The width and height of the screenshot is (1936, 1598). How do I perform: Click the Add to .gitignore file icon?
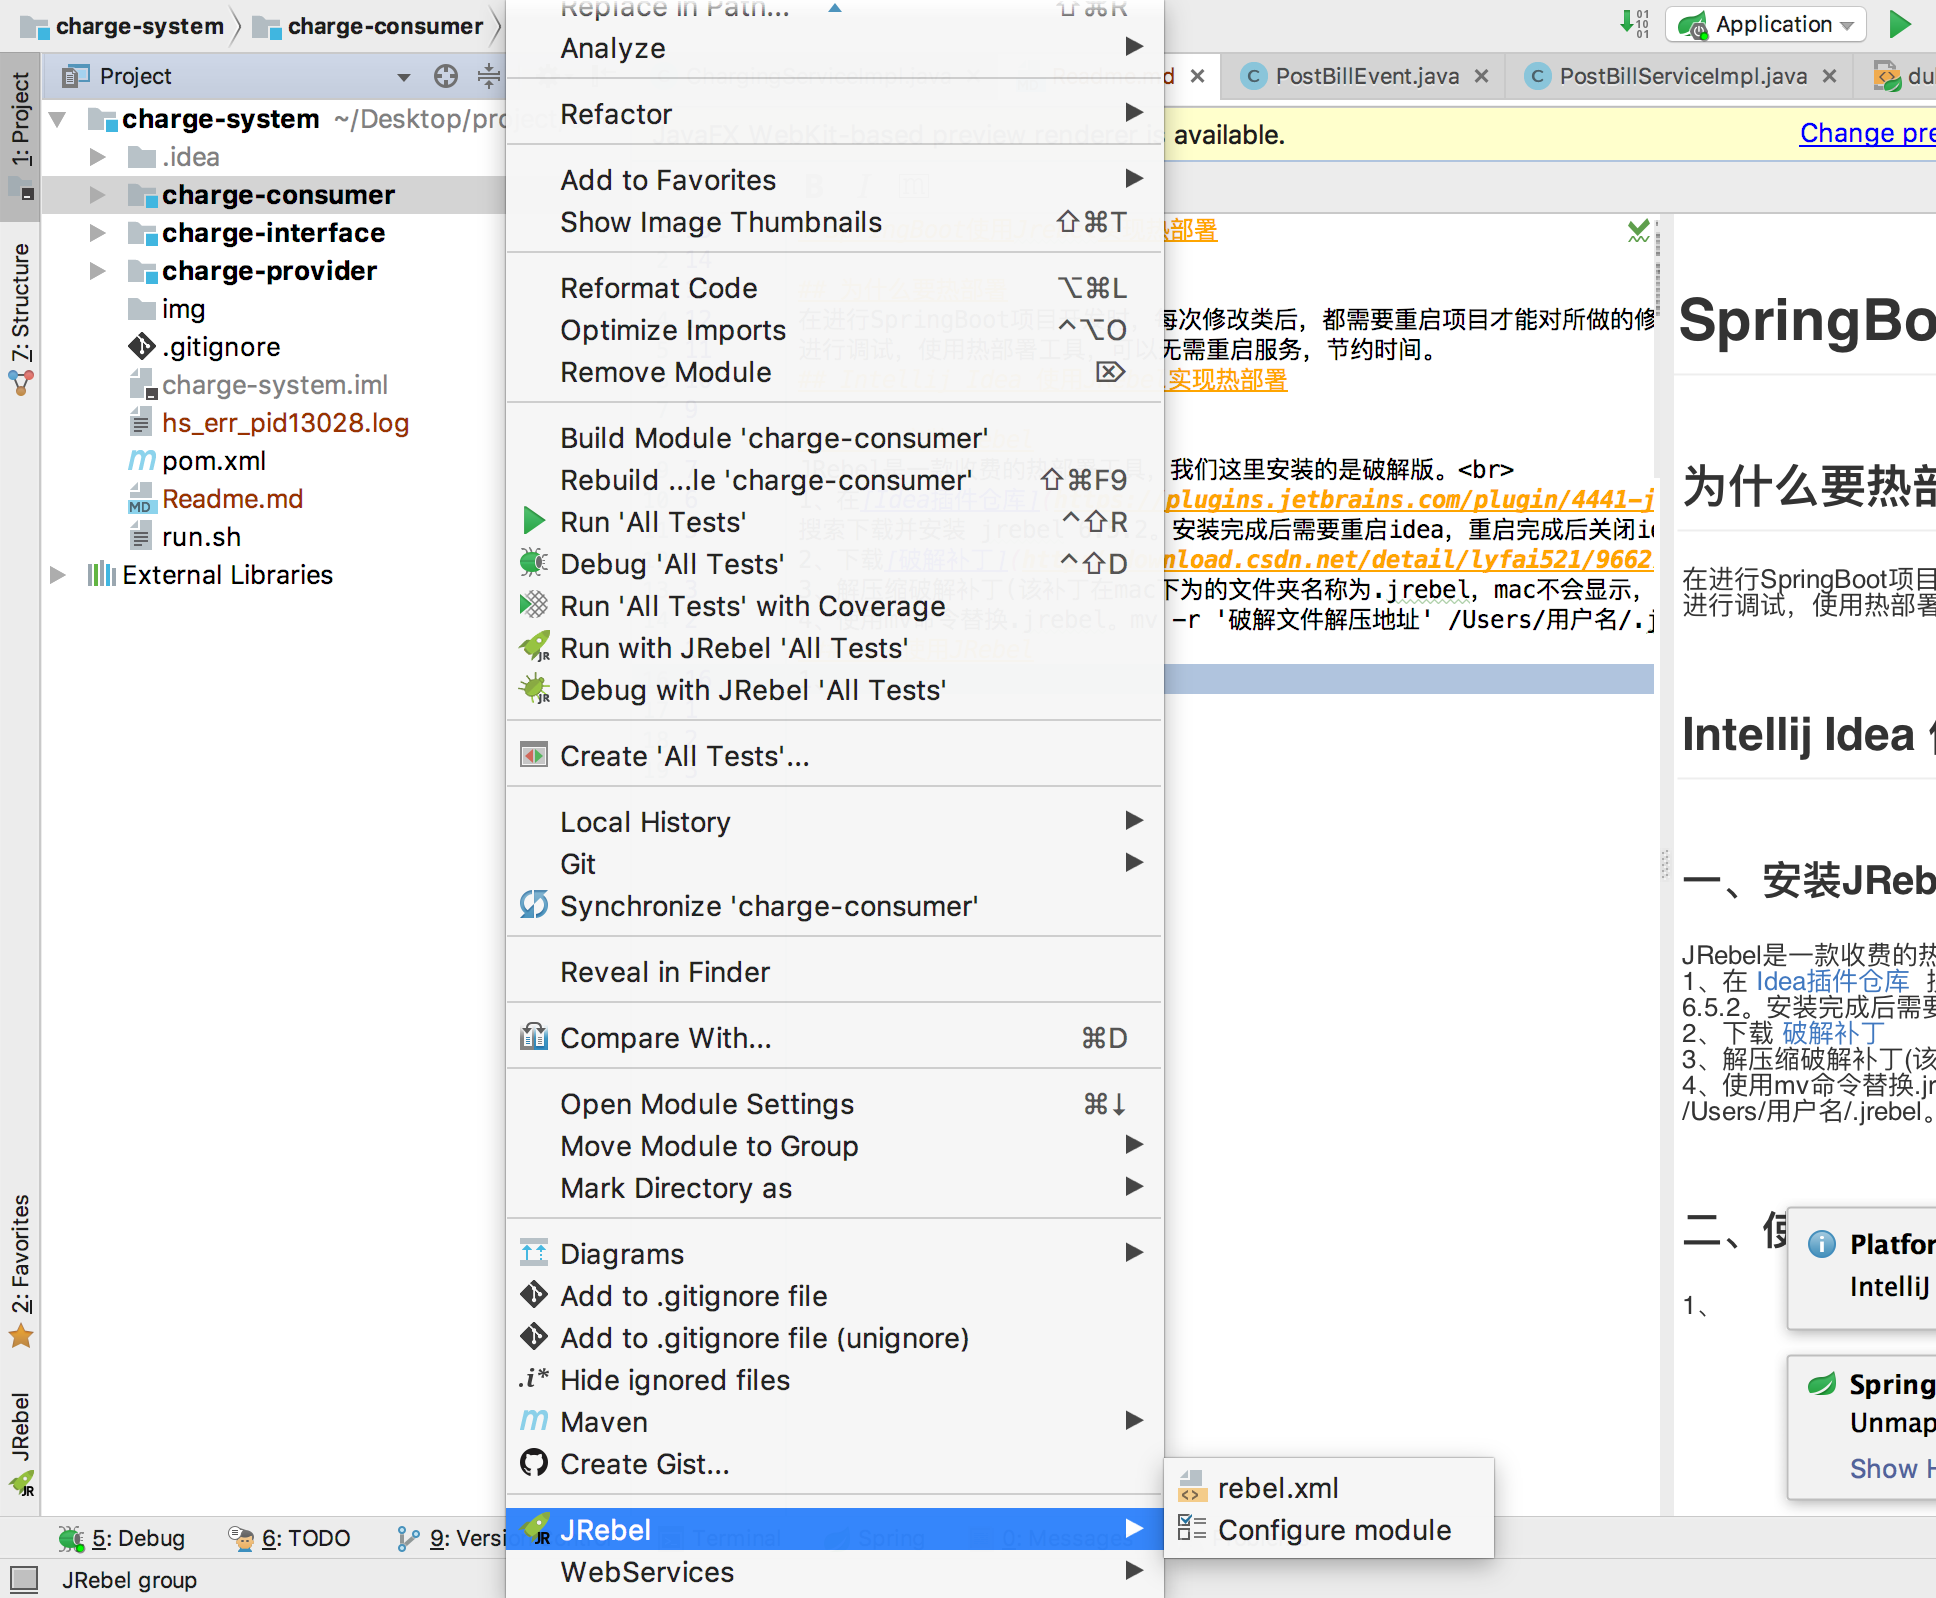click(x=534, y=1295)
